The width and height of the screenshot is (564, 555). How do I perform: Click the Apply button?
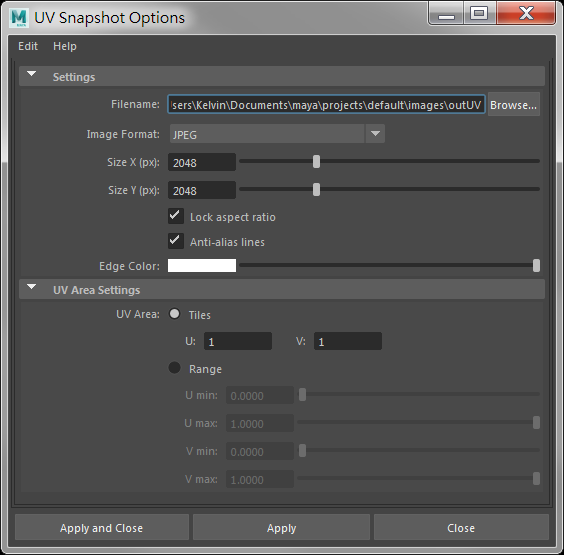(281, 527)
